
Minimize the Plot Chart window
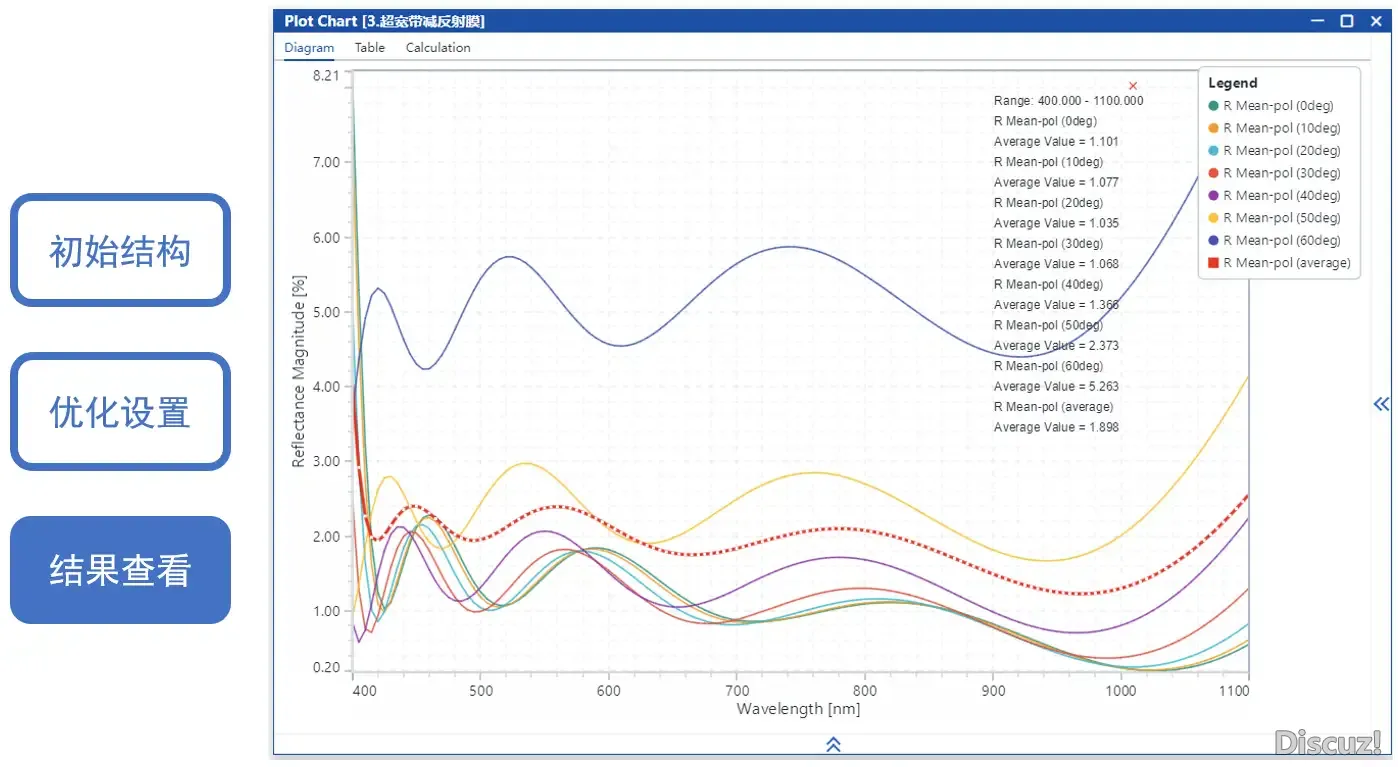(x=1320, y=21)
